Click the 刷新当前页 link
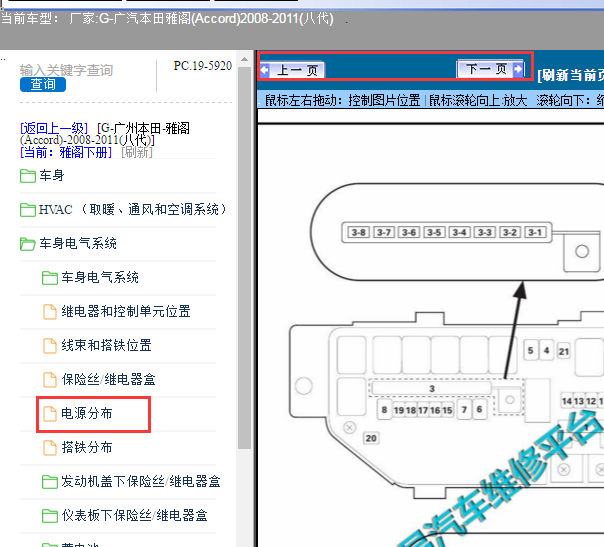Image resolution: width=604 pixels, height=547 pixels. click(570, 75)
